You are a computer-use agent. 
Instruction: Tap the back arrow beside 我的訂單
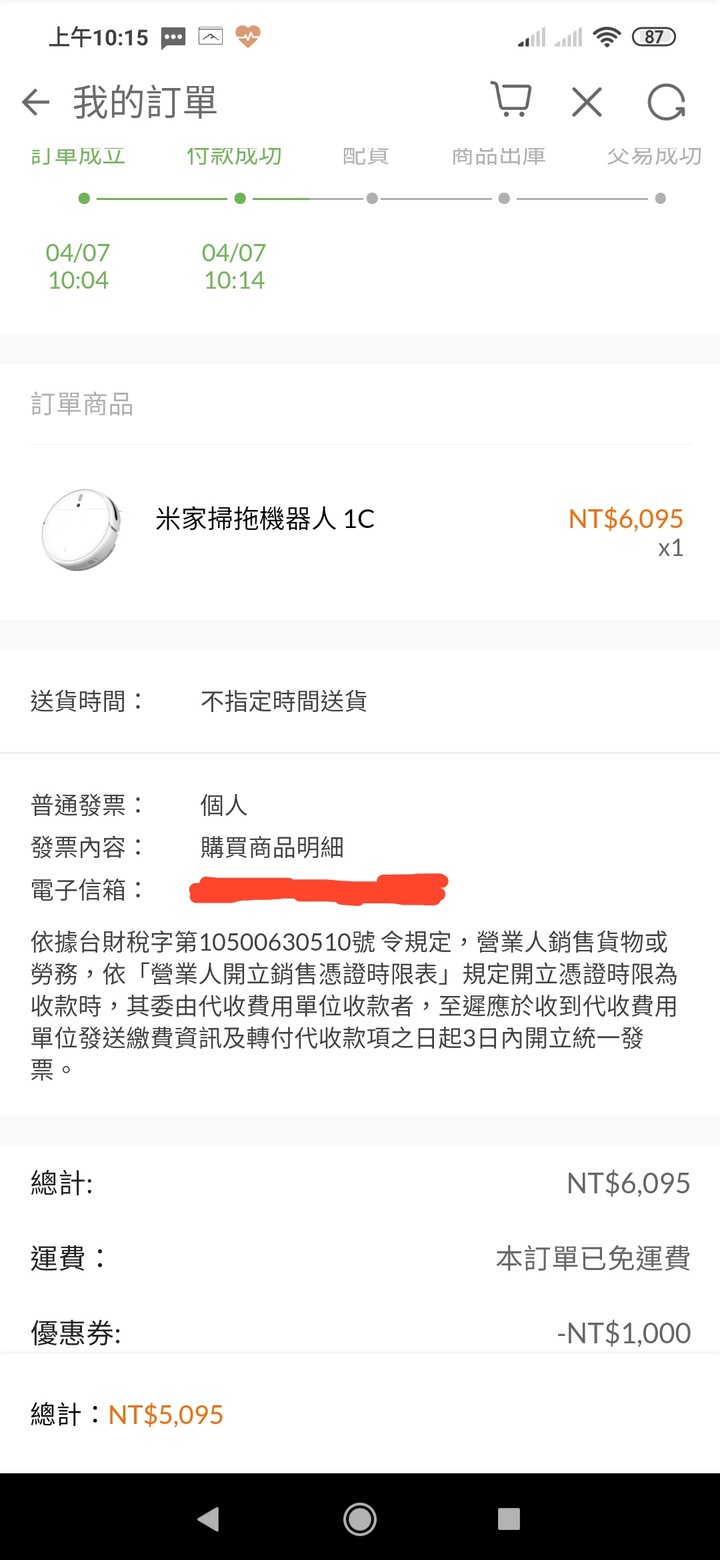coord(35,102)
